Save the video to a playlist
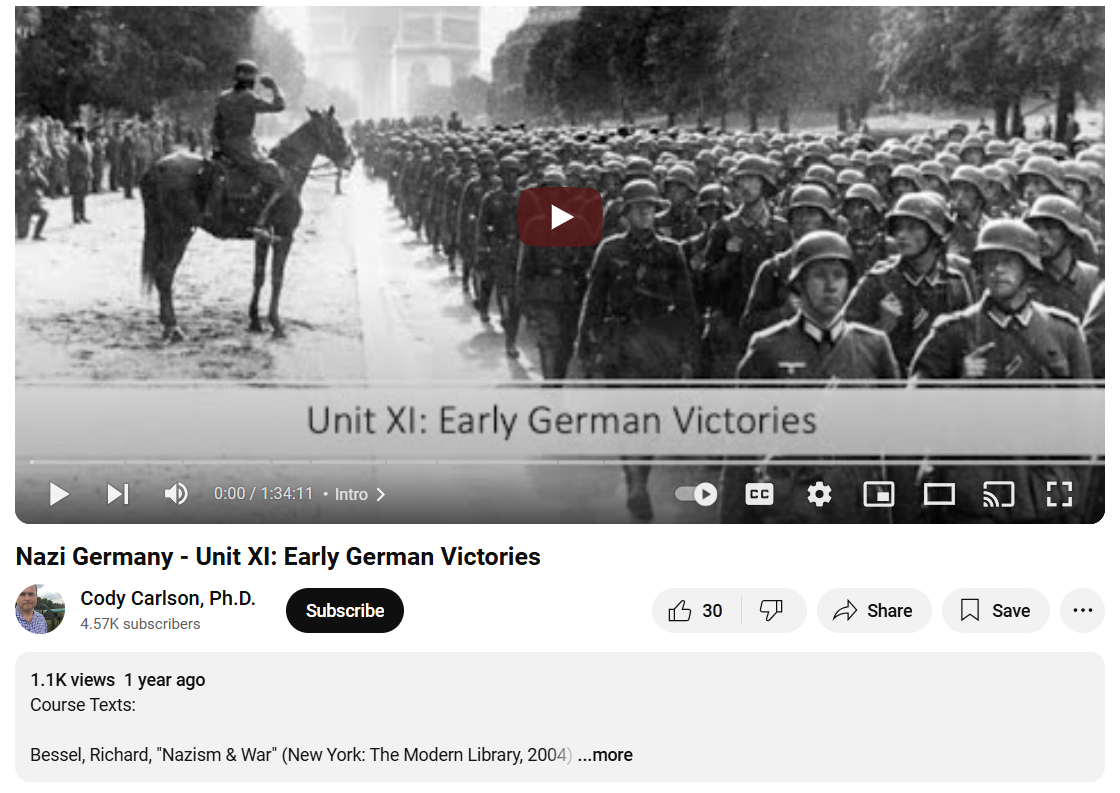This screenshot has height=793, width=1120. (x=996, y=611)
